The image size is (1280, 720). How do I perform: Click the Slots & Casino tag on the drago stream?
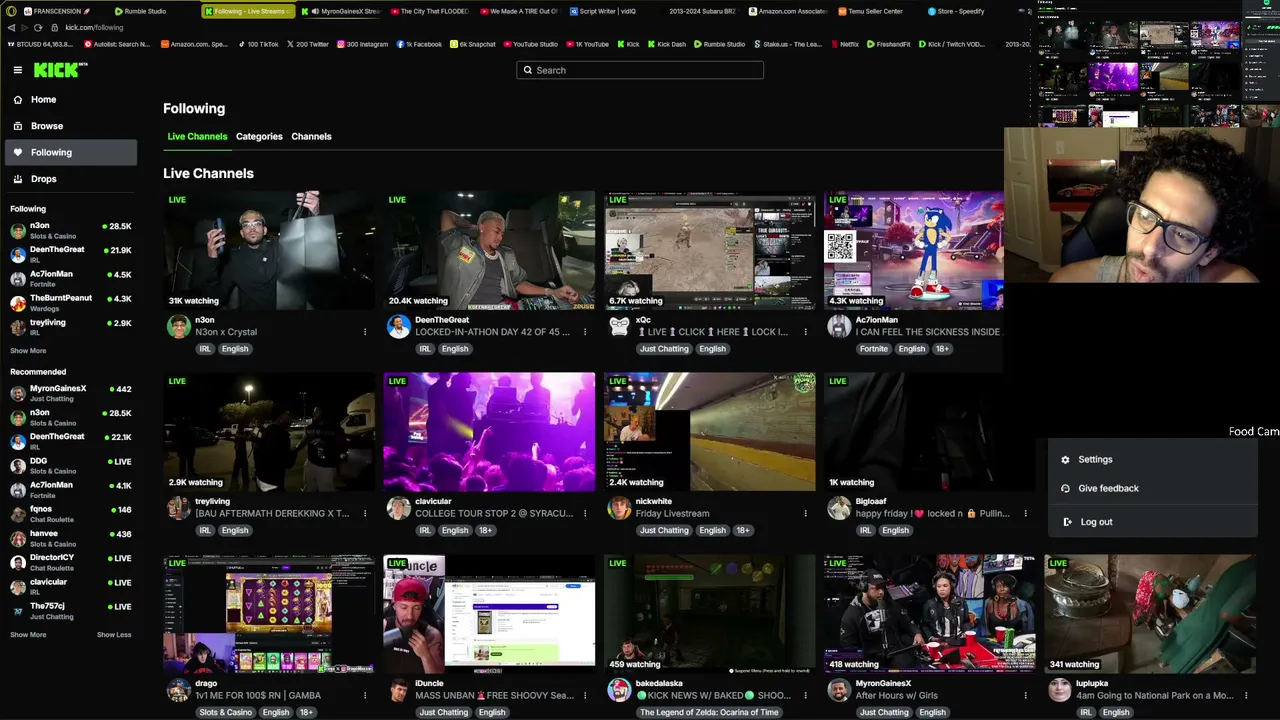(x=225, y=713)
